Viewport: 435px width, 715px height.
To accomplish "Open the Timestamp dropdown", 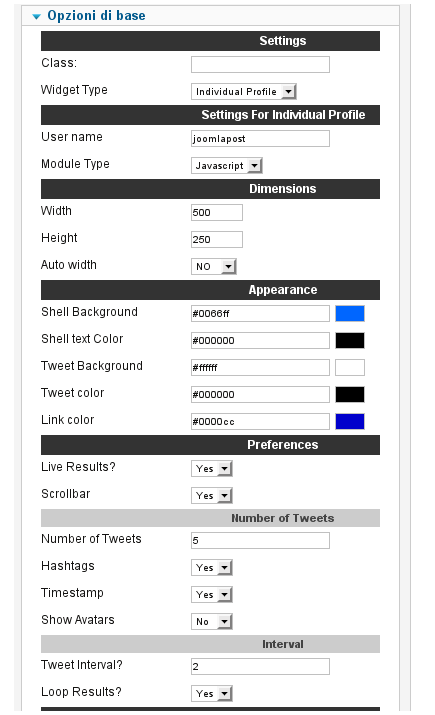I will 212,594.
